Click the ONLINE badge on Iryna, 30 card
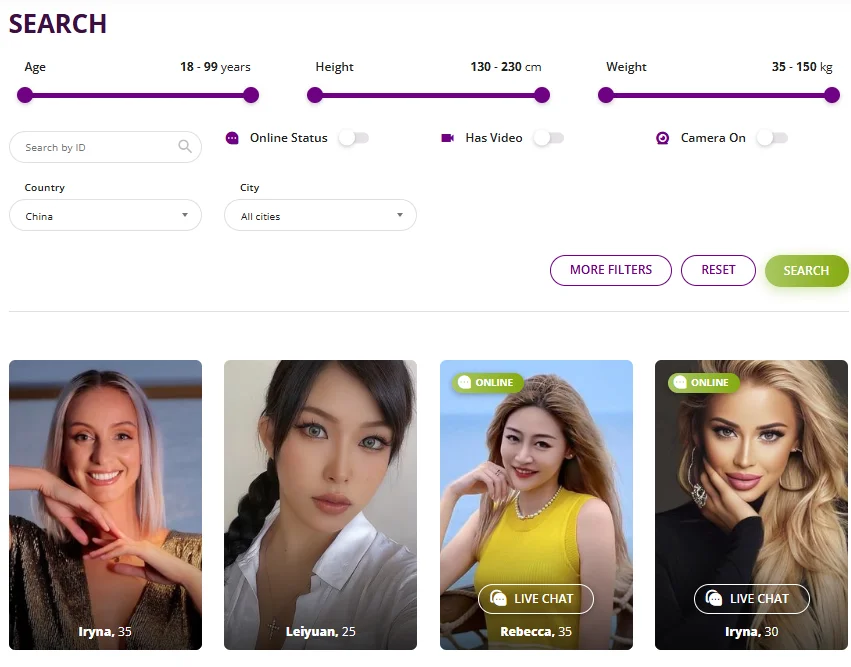851x667 pixels. [702, 383]
